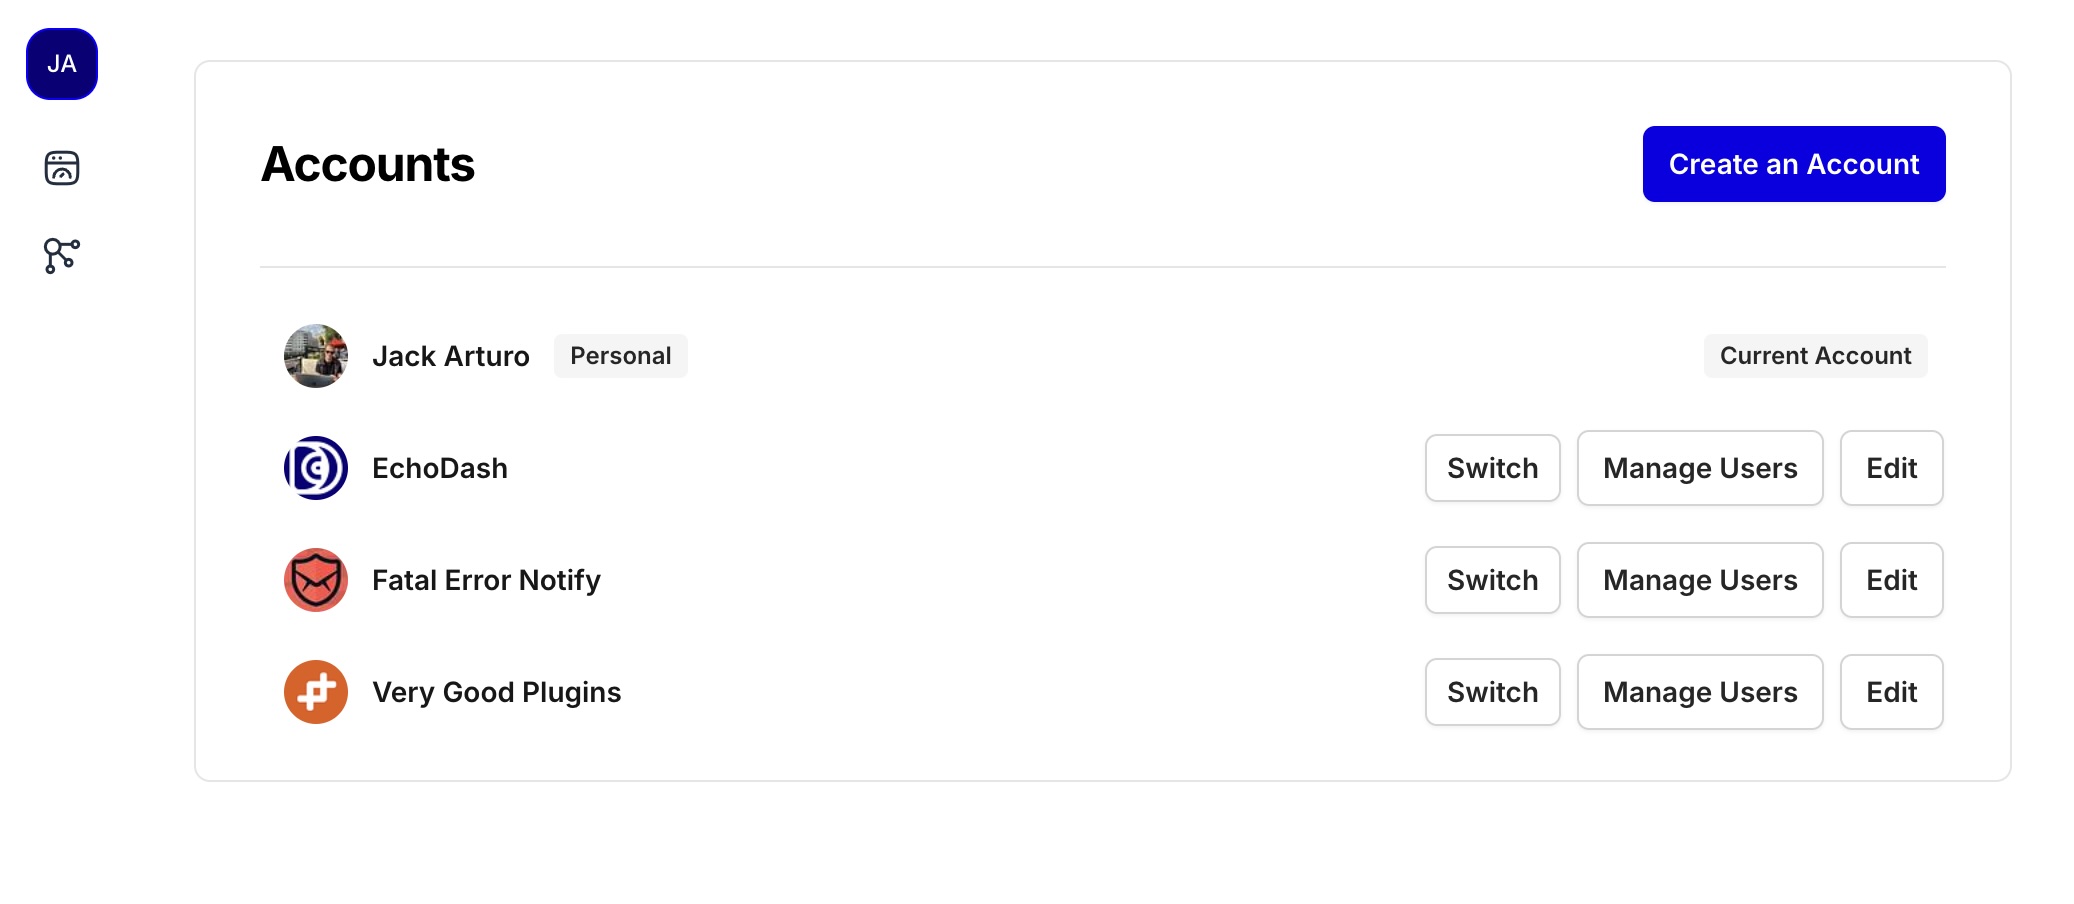Manage users for Very Good Plugins

(x=1700, y=692)
